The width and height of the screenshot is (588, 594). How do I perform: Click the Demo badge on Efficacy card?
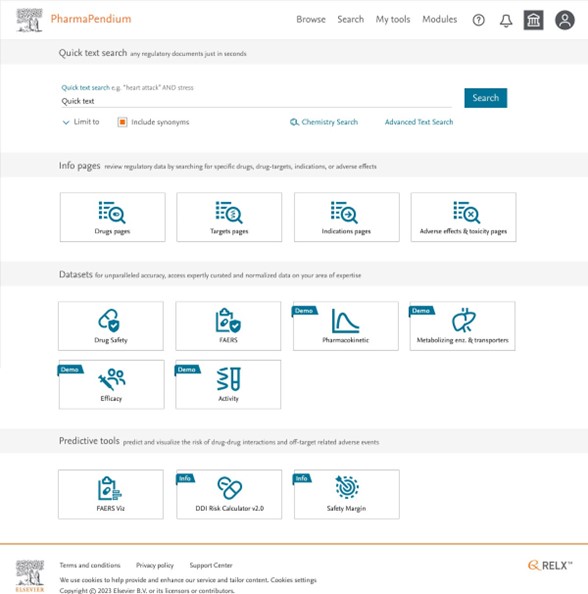pyautogui.click(x=70, y=370)
